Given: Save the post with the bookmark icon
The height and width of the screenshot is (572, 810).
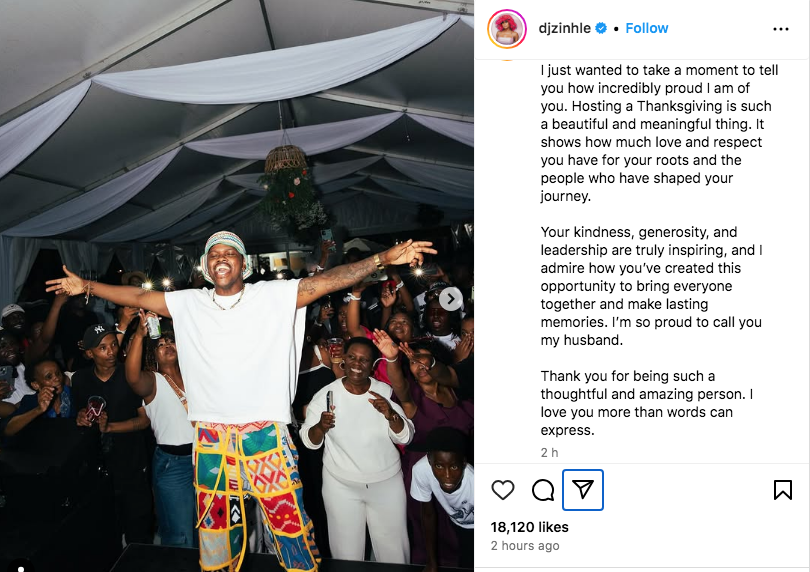Looking at the screenshot, I should [783, 490].
